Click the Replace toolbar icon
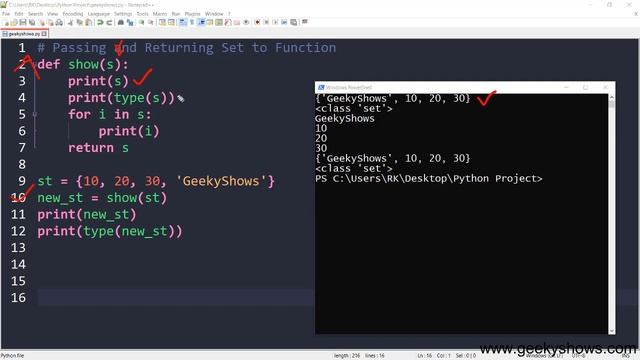The image size is (640, 360). pyautogui.click(x=130, y=22)
